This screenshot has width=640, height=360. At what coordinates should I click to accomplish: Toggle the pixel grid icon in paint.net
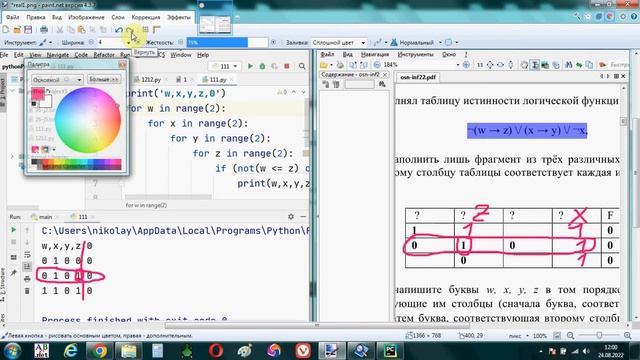(x=145, y=29)
